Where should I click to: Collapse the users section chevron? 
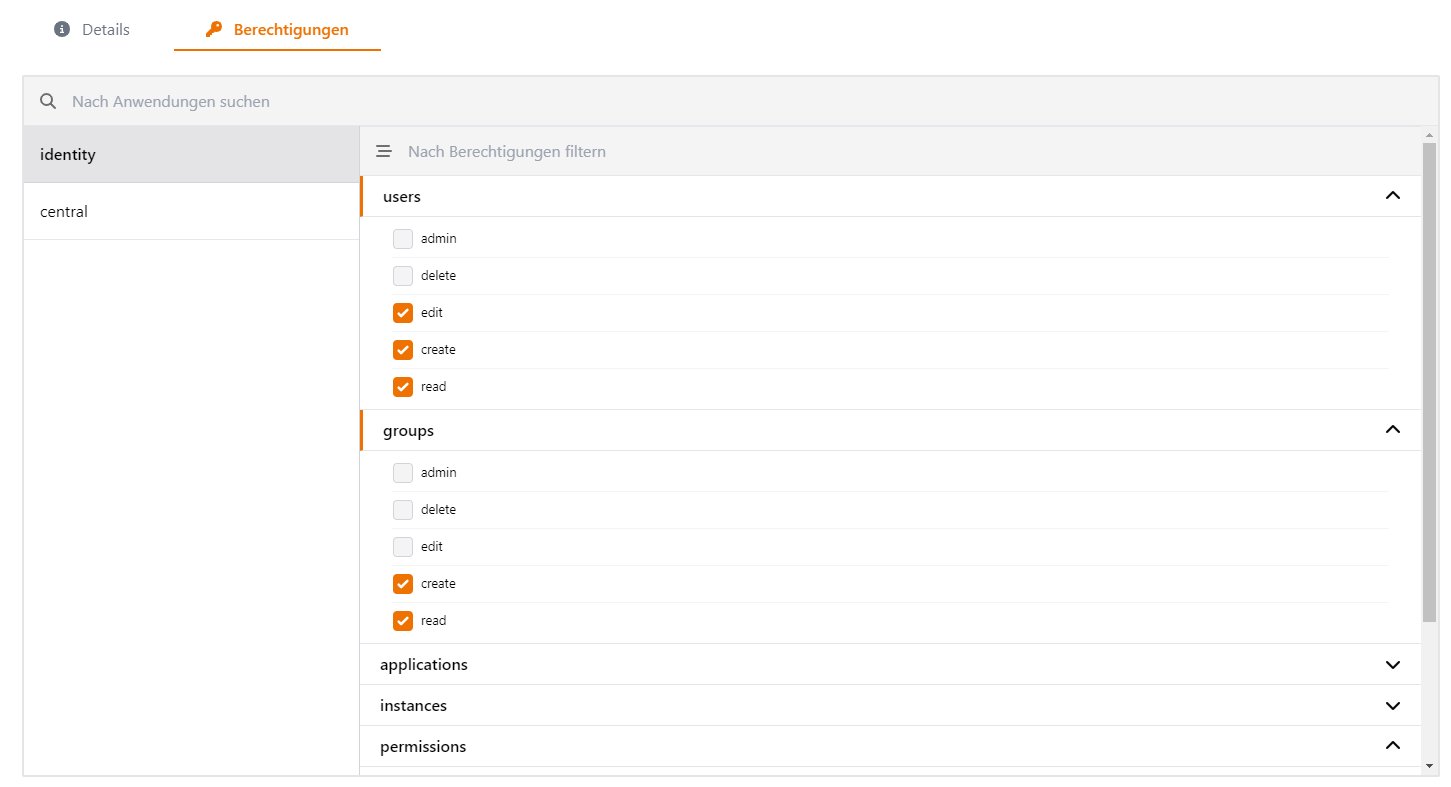tap(1392, 196)
